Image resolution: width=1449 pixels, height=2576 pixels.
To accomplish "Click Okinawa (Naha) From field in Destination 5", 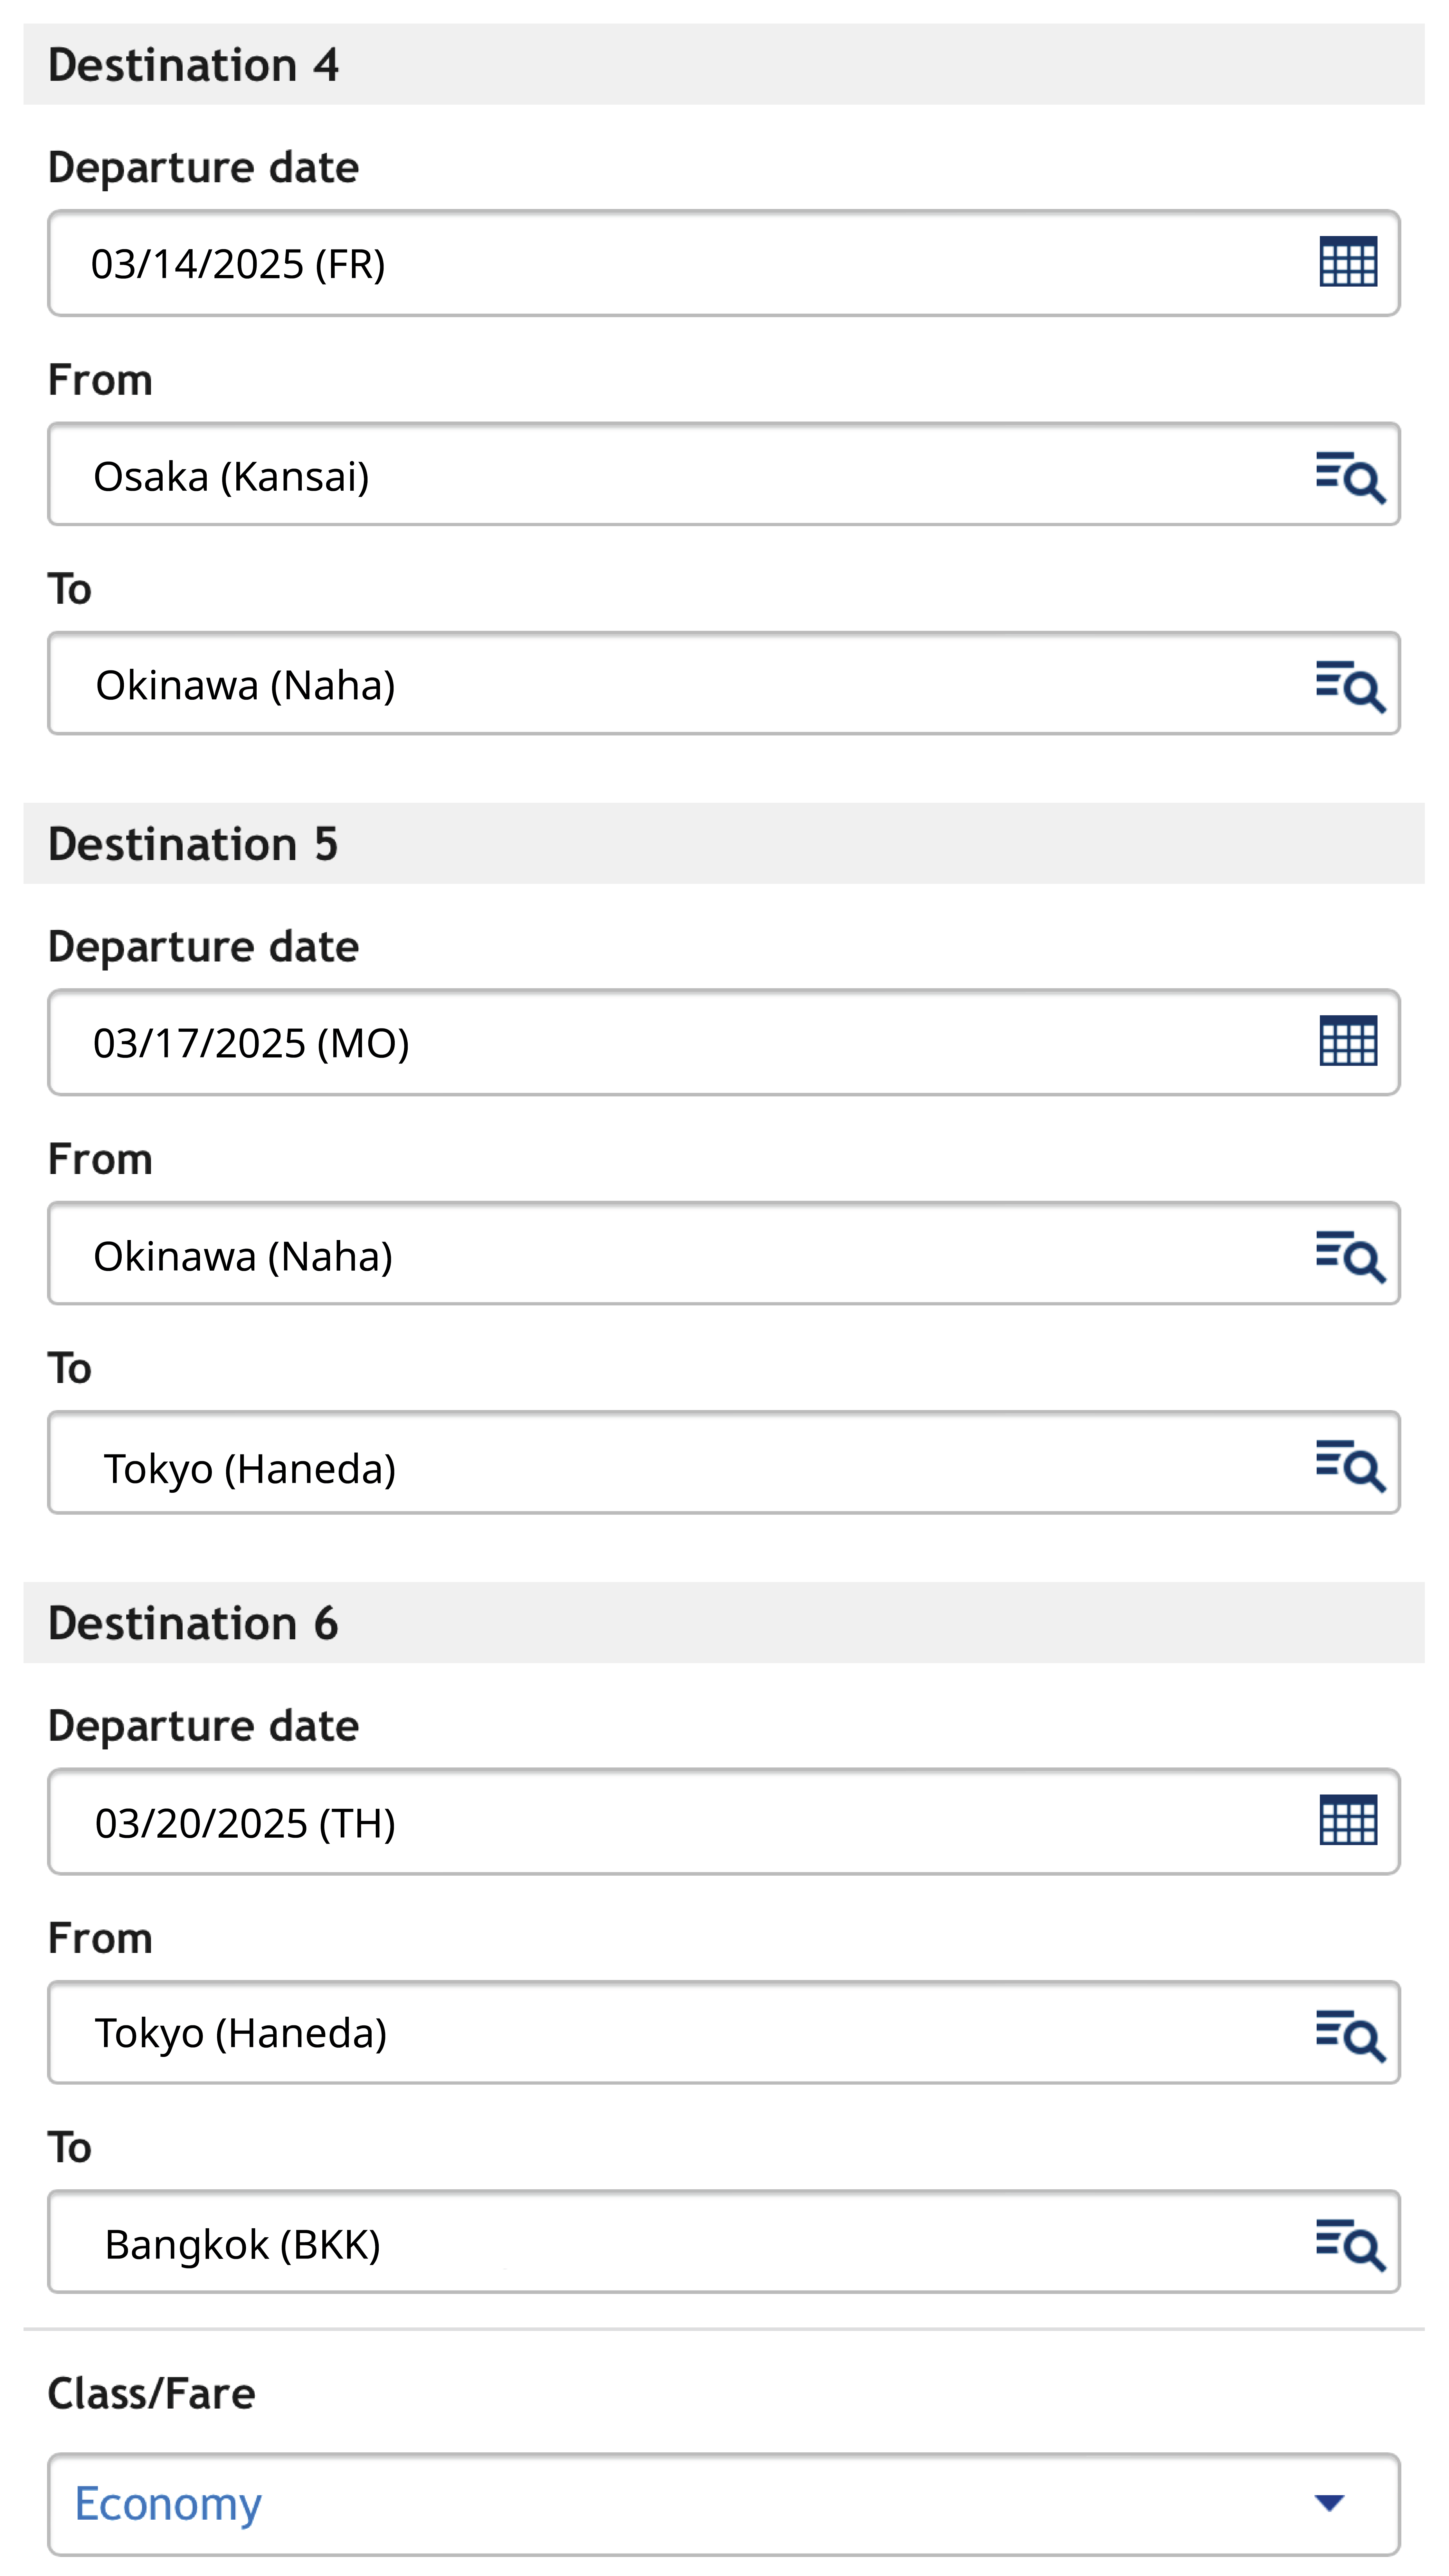I will pyautogui.click(x=650, y=1255).
